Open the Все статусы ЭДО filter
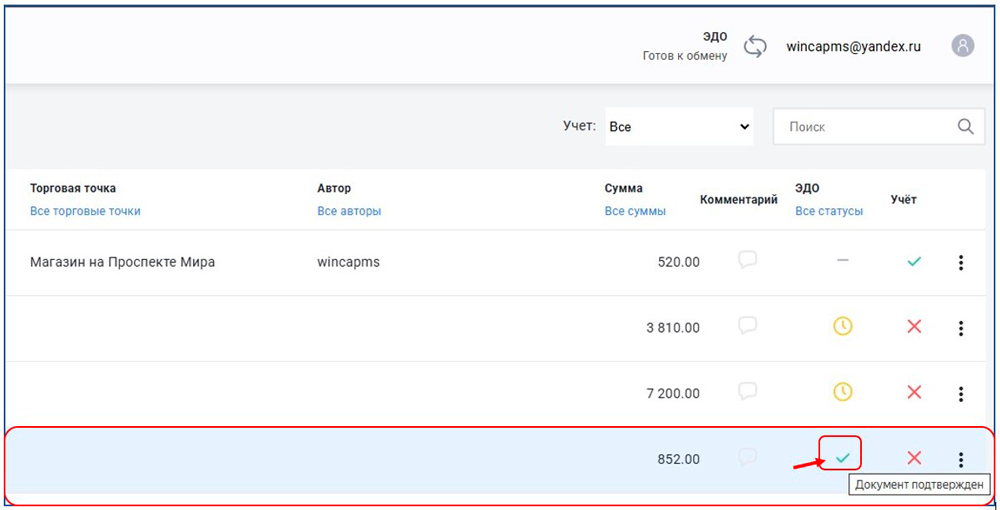Viewport: 1000px width, 510px height. click(828, 211)
